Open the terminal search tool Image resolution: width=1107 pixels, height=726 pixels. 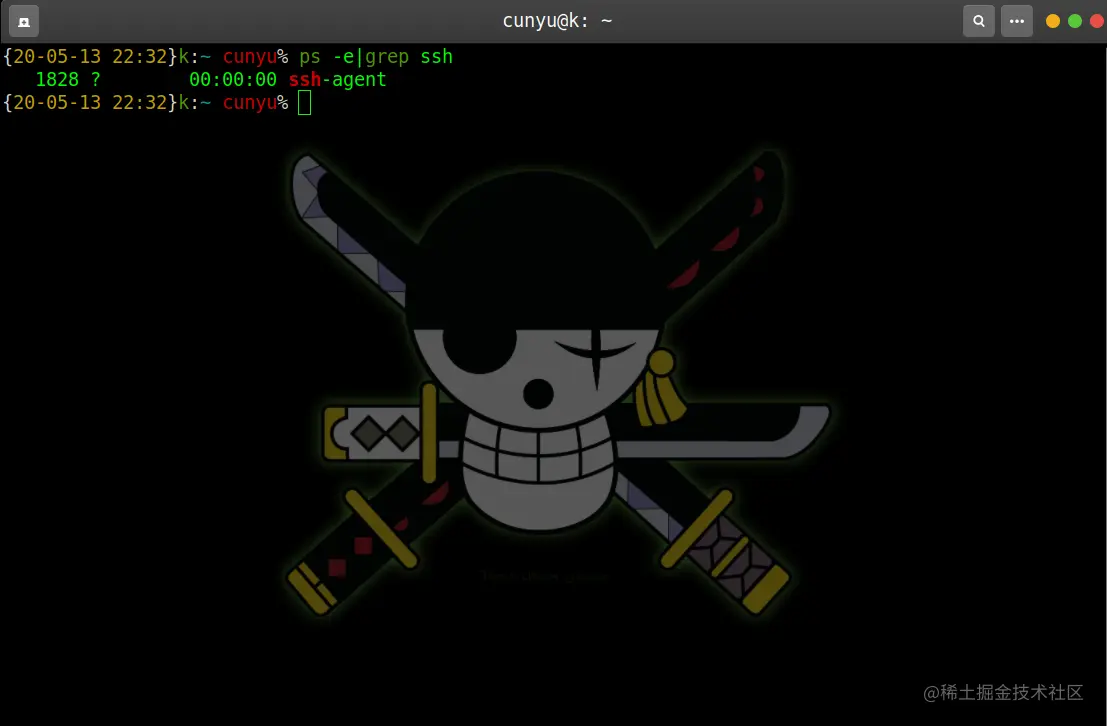979,21
